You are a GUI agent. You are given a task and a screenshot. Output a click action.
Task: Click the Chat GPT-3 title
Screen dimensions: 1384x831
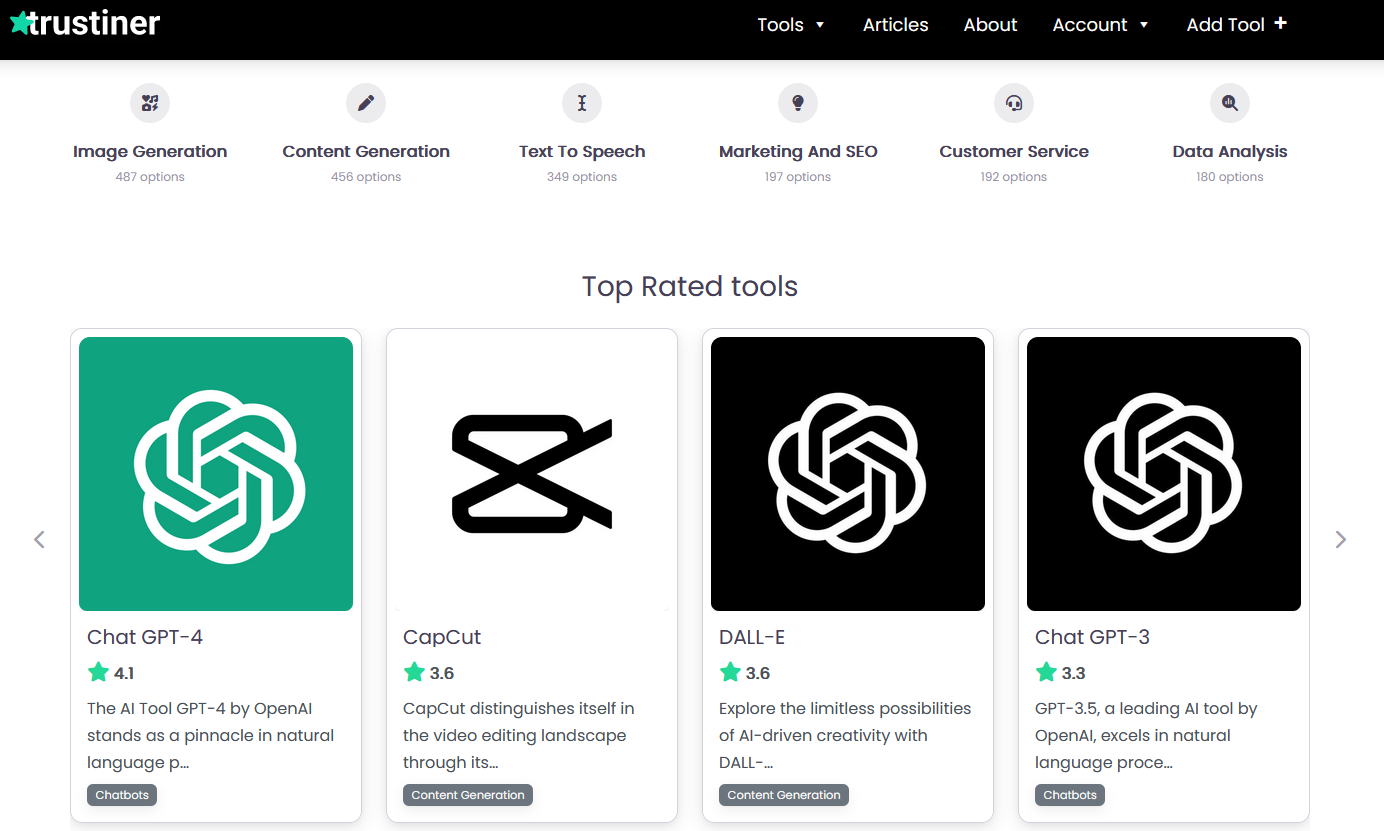pos(1092,637)
